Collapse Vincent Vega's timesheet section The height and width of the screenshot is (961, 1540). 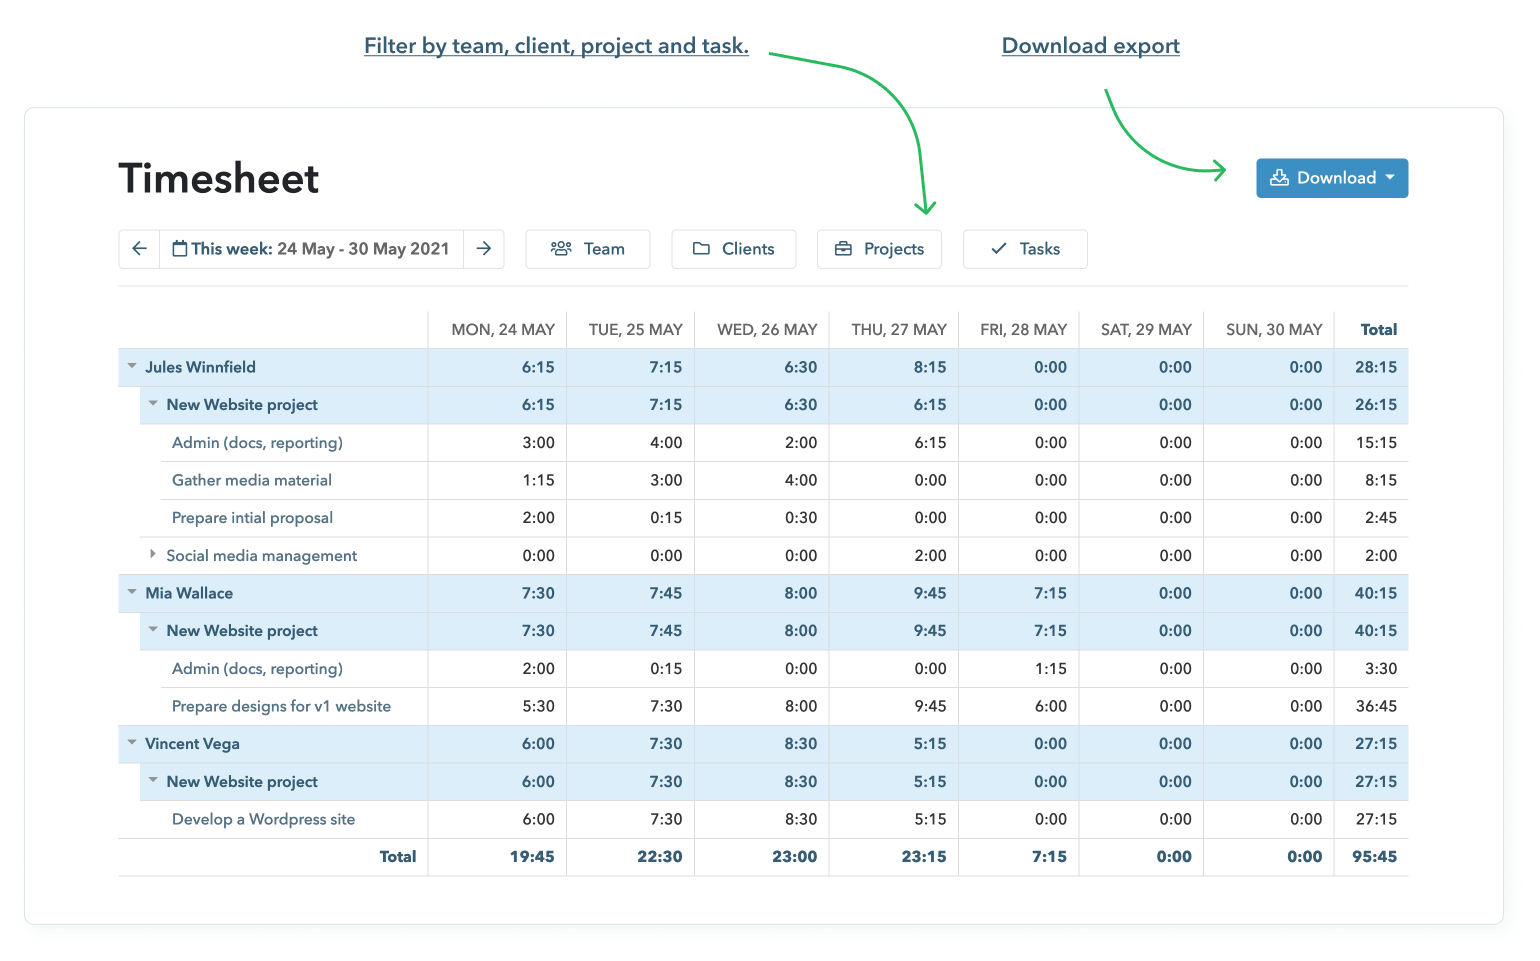[132, 744]
